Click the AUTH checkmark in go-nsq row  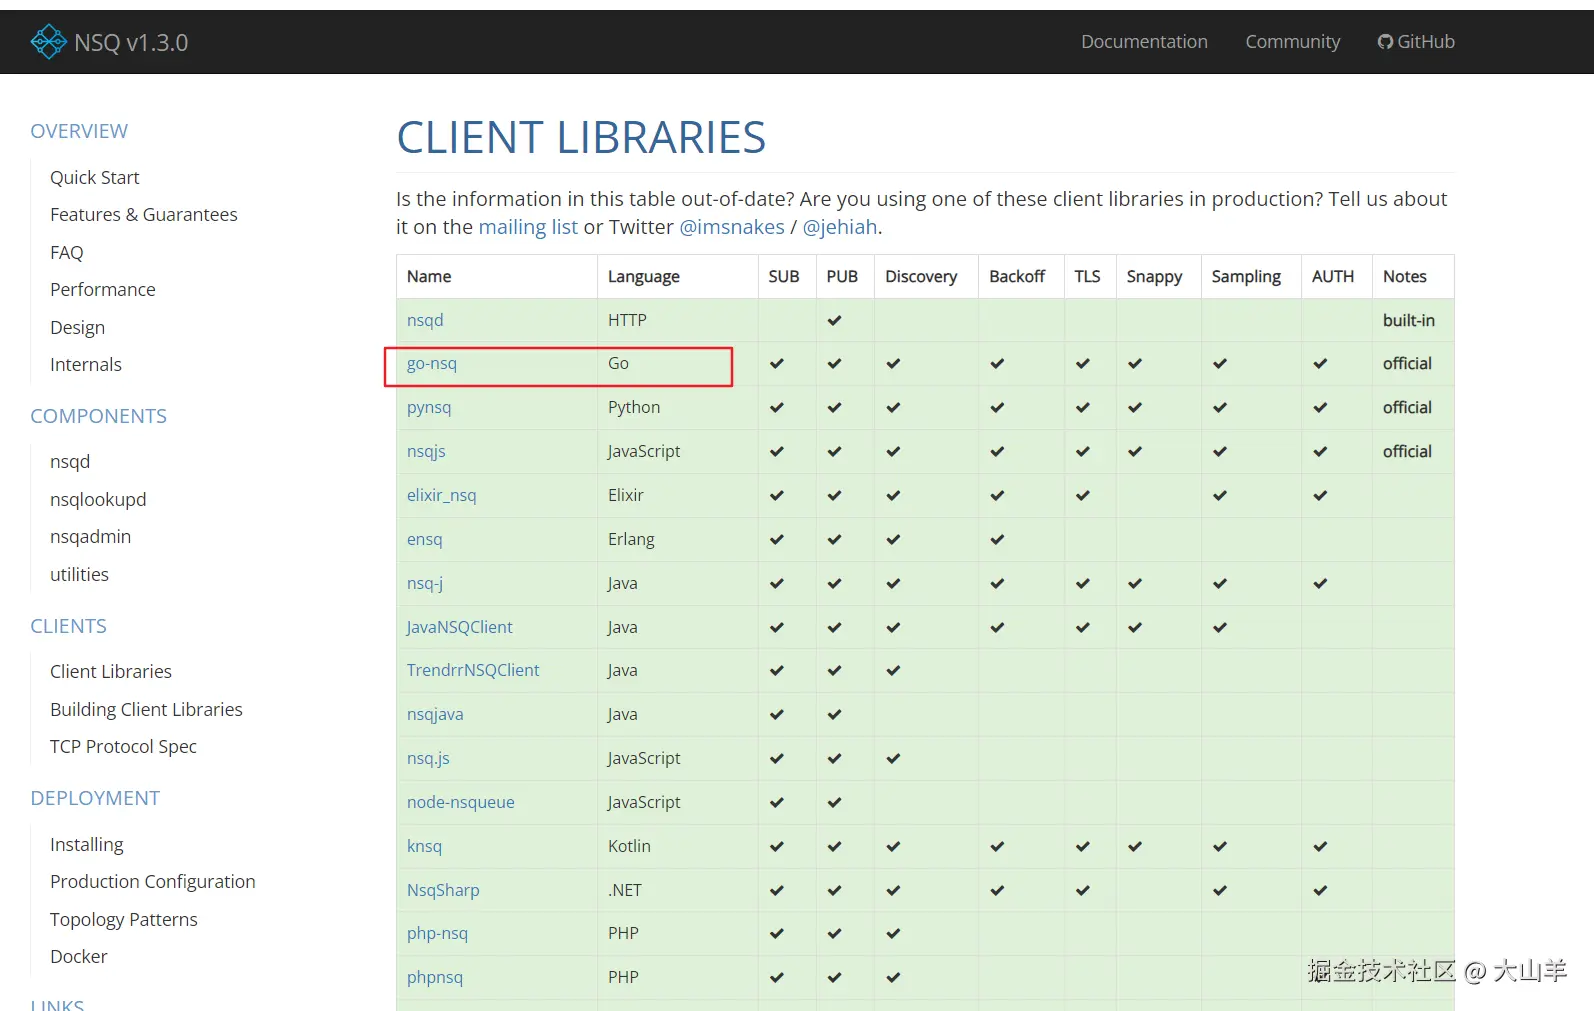click(x=1320, y=364)
